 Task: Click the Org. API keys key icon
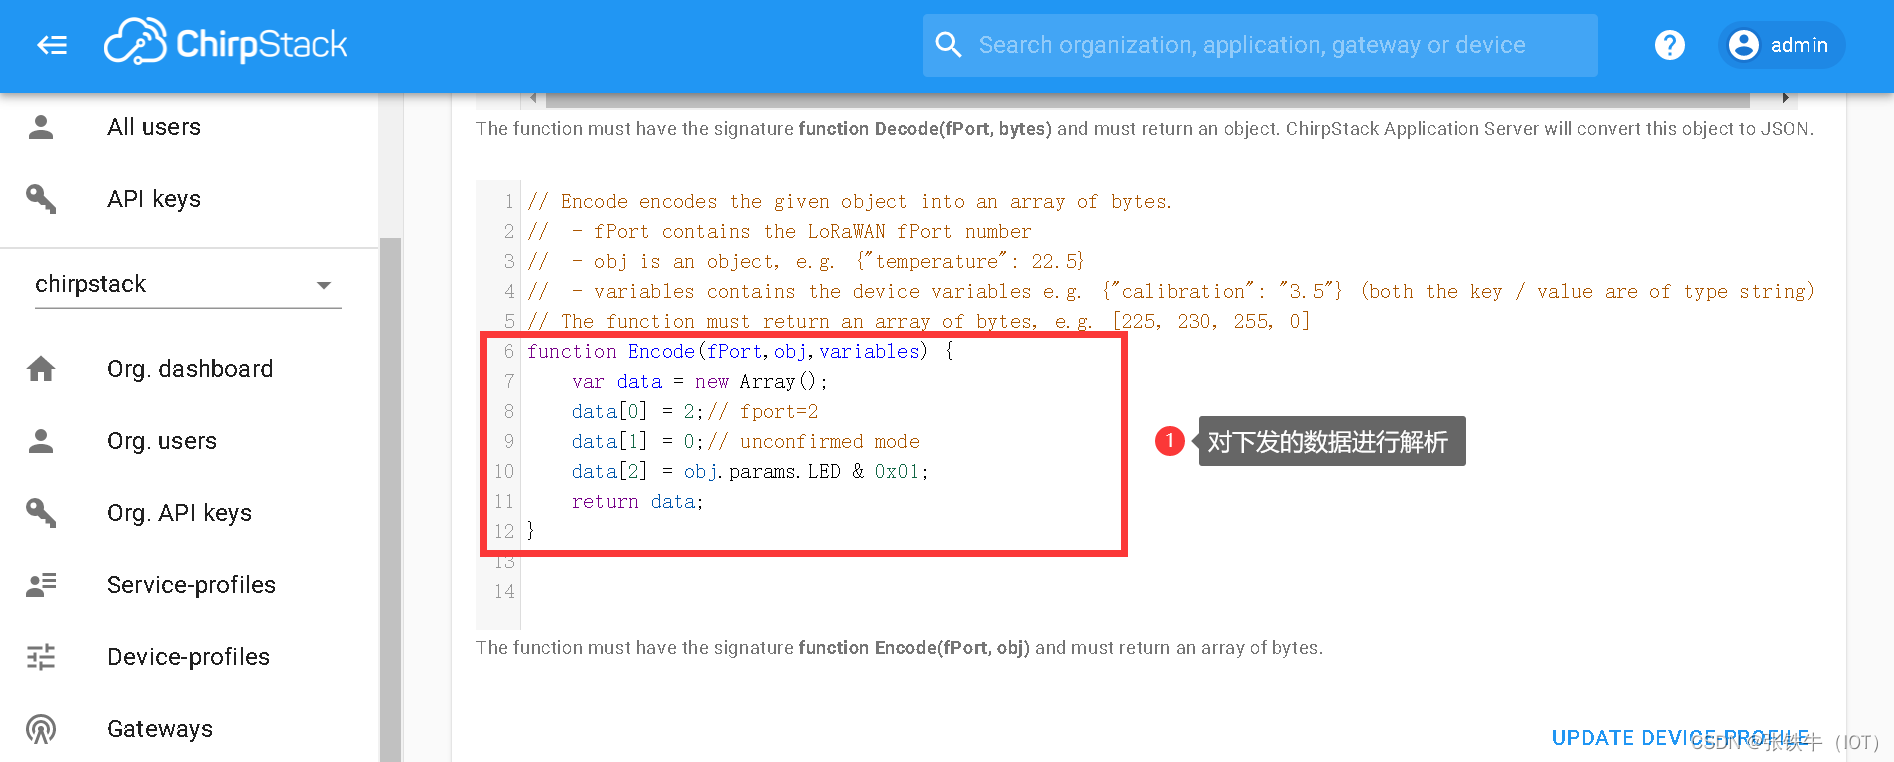[41, 513]
